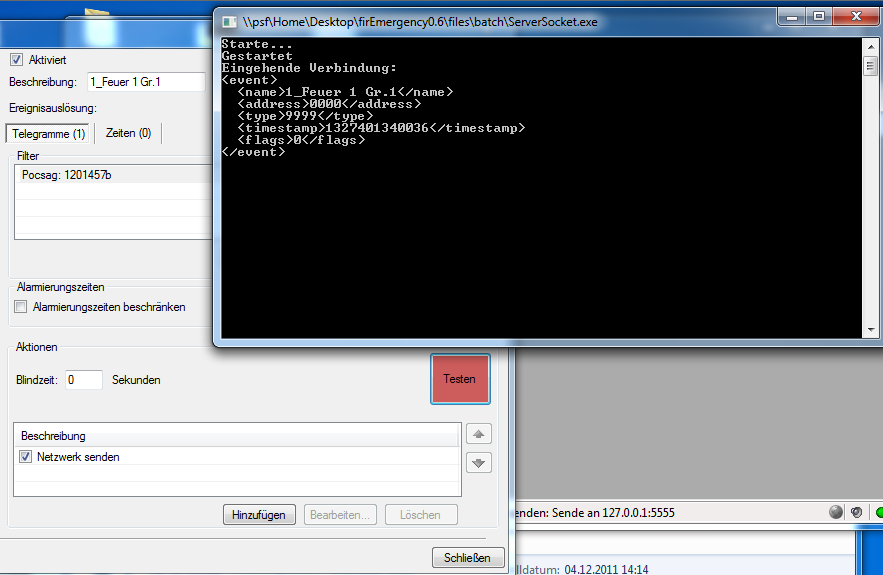The width and height of the screenshot is (883, 575).
Task: Minimize the ServerSocket.exe console window
Action: tap(791, 17)
